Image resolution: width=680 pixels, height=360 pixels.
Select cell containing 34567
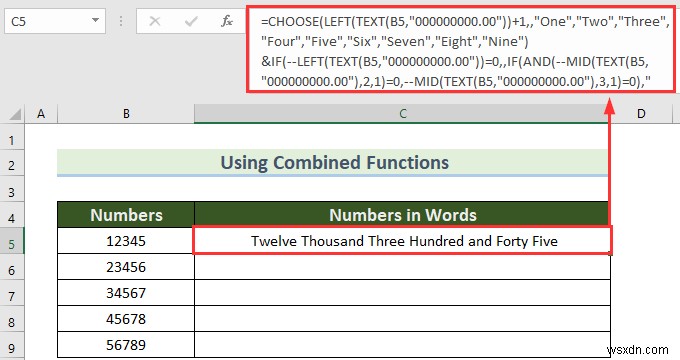126,293
